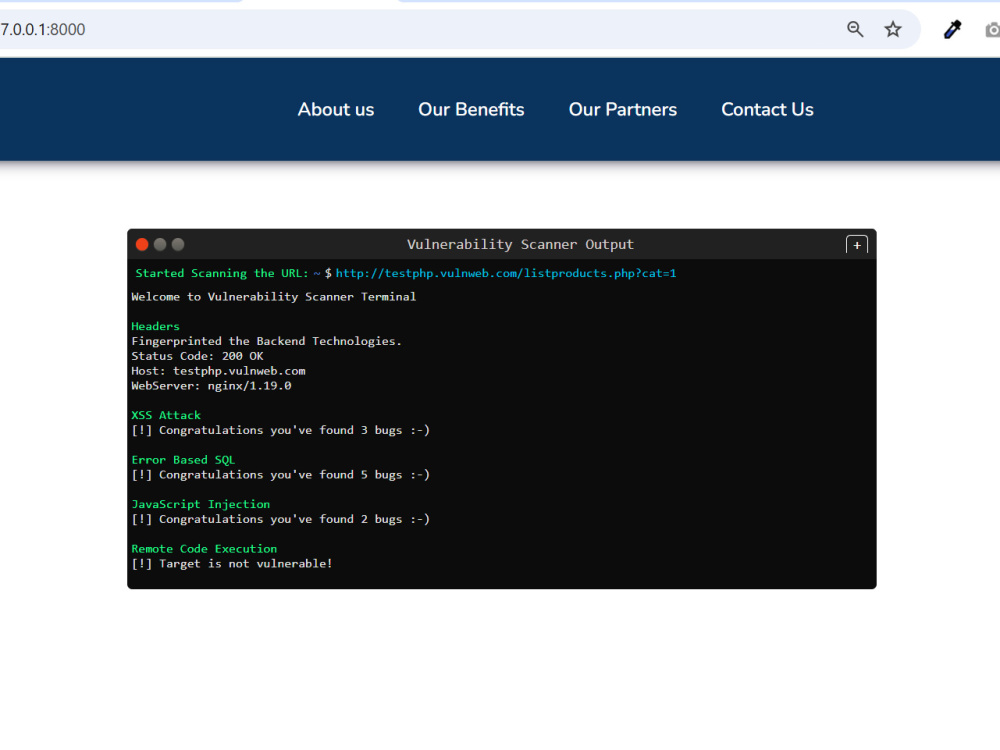1000x750 pixels.
Task: Bookmark this page with the star icon
Action: click(893, 29)
